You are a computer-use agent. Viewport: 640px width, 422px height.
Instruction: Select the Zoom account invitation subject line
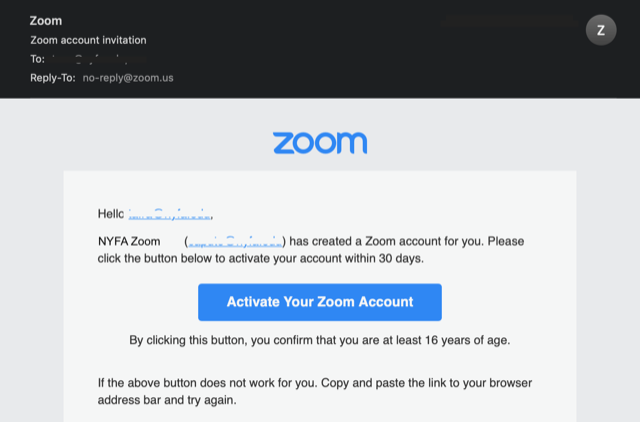pyautogui.click(x=88, y=40)
